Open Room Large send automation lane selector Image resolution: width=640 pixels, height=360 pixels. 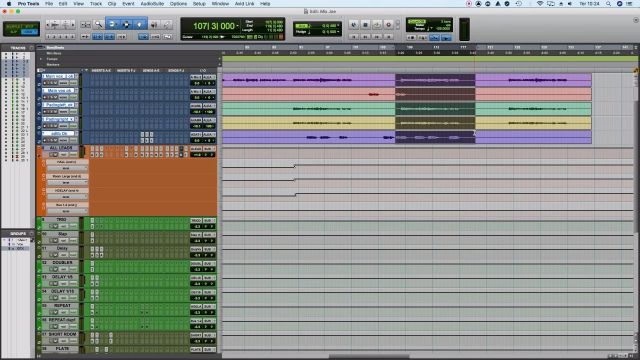point(66,182)
